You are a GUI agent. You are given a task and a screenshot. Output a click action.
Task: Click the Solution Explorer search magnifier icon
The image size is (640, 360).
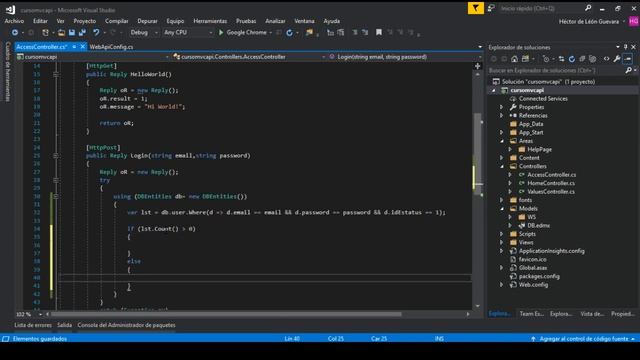tap(629, 71)
